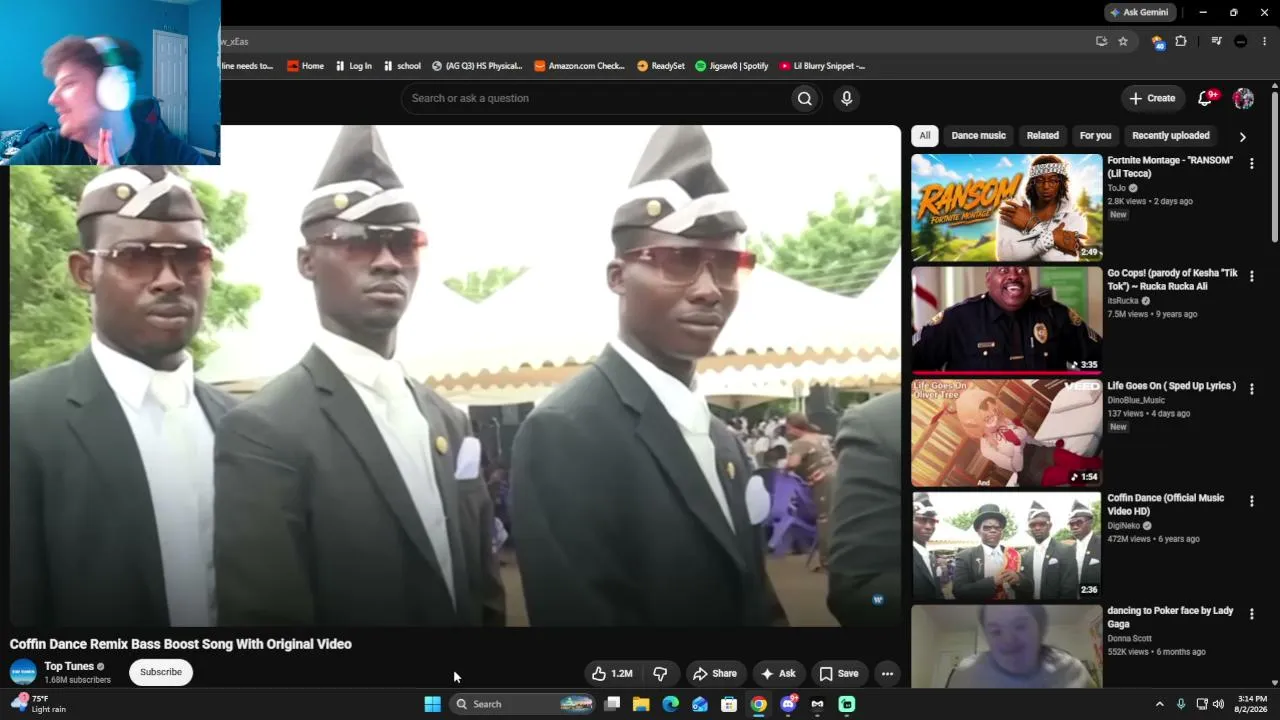This screenshot has width=1280, height=720.
Task: Like the Coffin Dance Remix video
Action: [x=612, y=674]
